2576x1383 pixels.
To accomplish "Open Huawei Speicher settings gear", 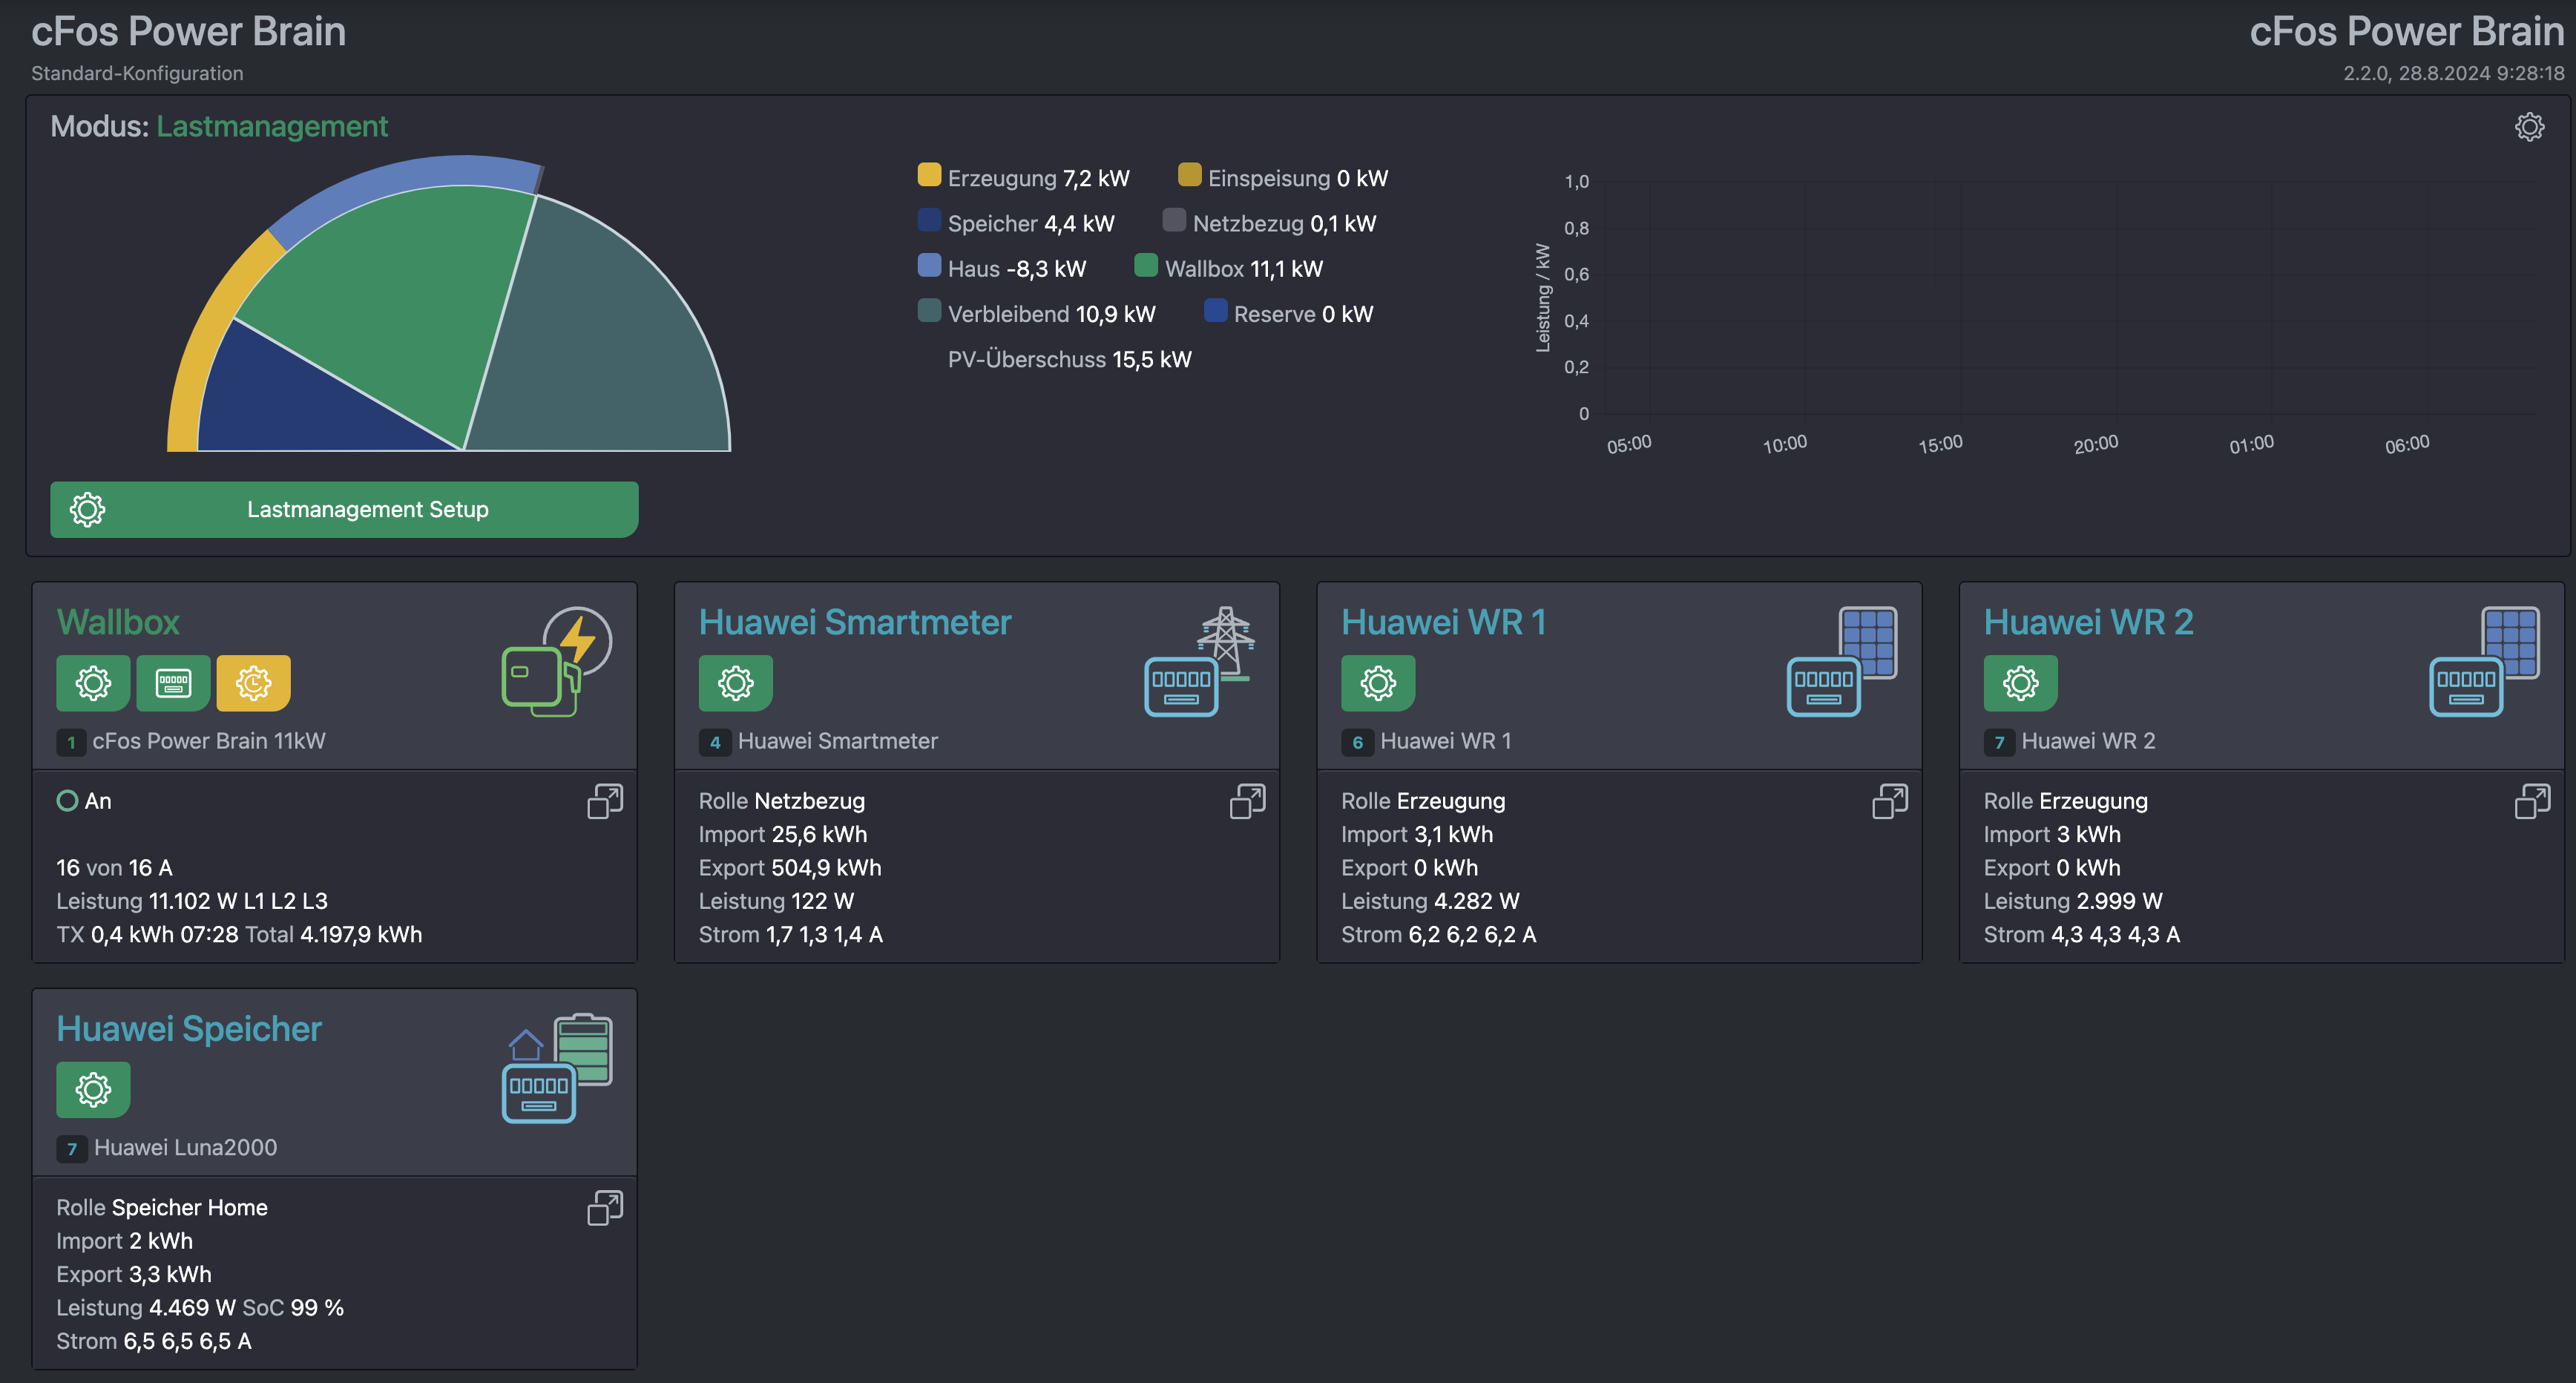I will [x=93, y=1089].
